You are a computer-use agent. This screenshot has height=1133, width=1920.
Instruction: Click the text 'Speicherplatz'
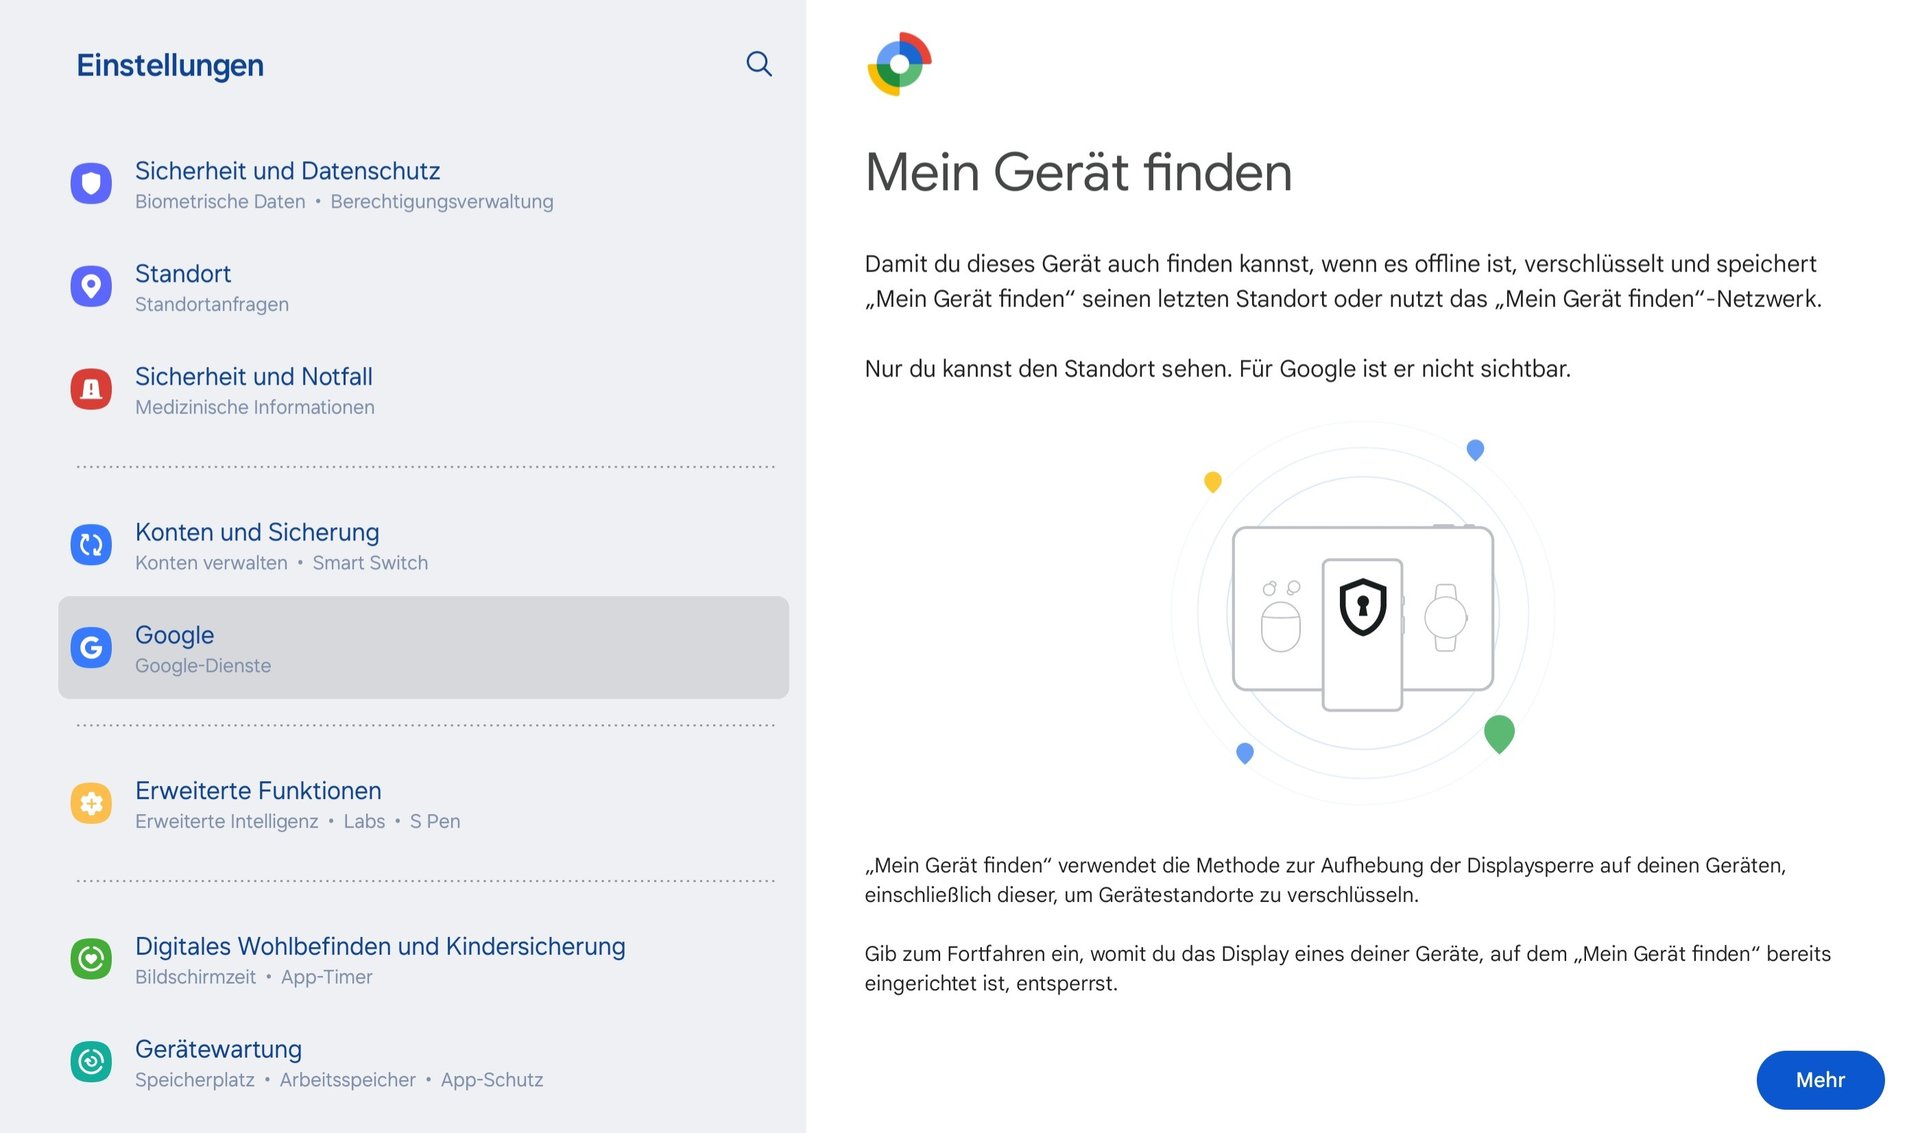[195, 1080]
